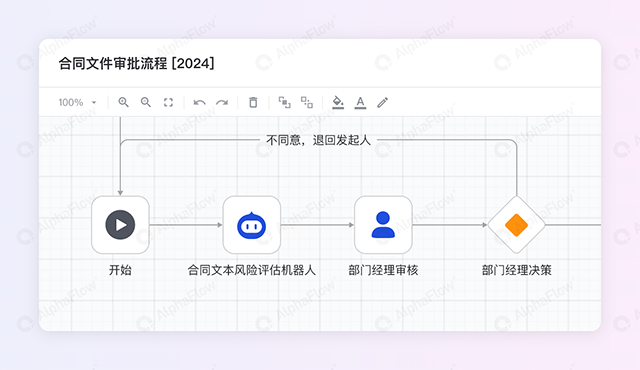640x370 pixels.
Task: Click the 100% zoom percentage text
Action: click(x=71, y=102)
